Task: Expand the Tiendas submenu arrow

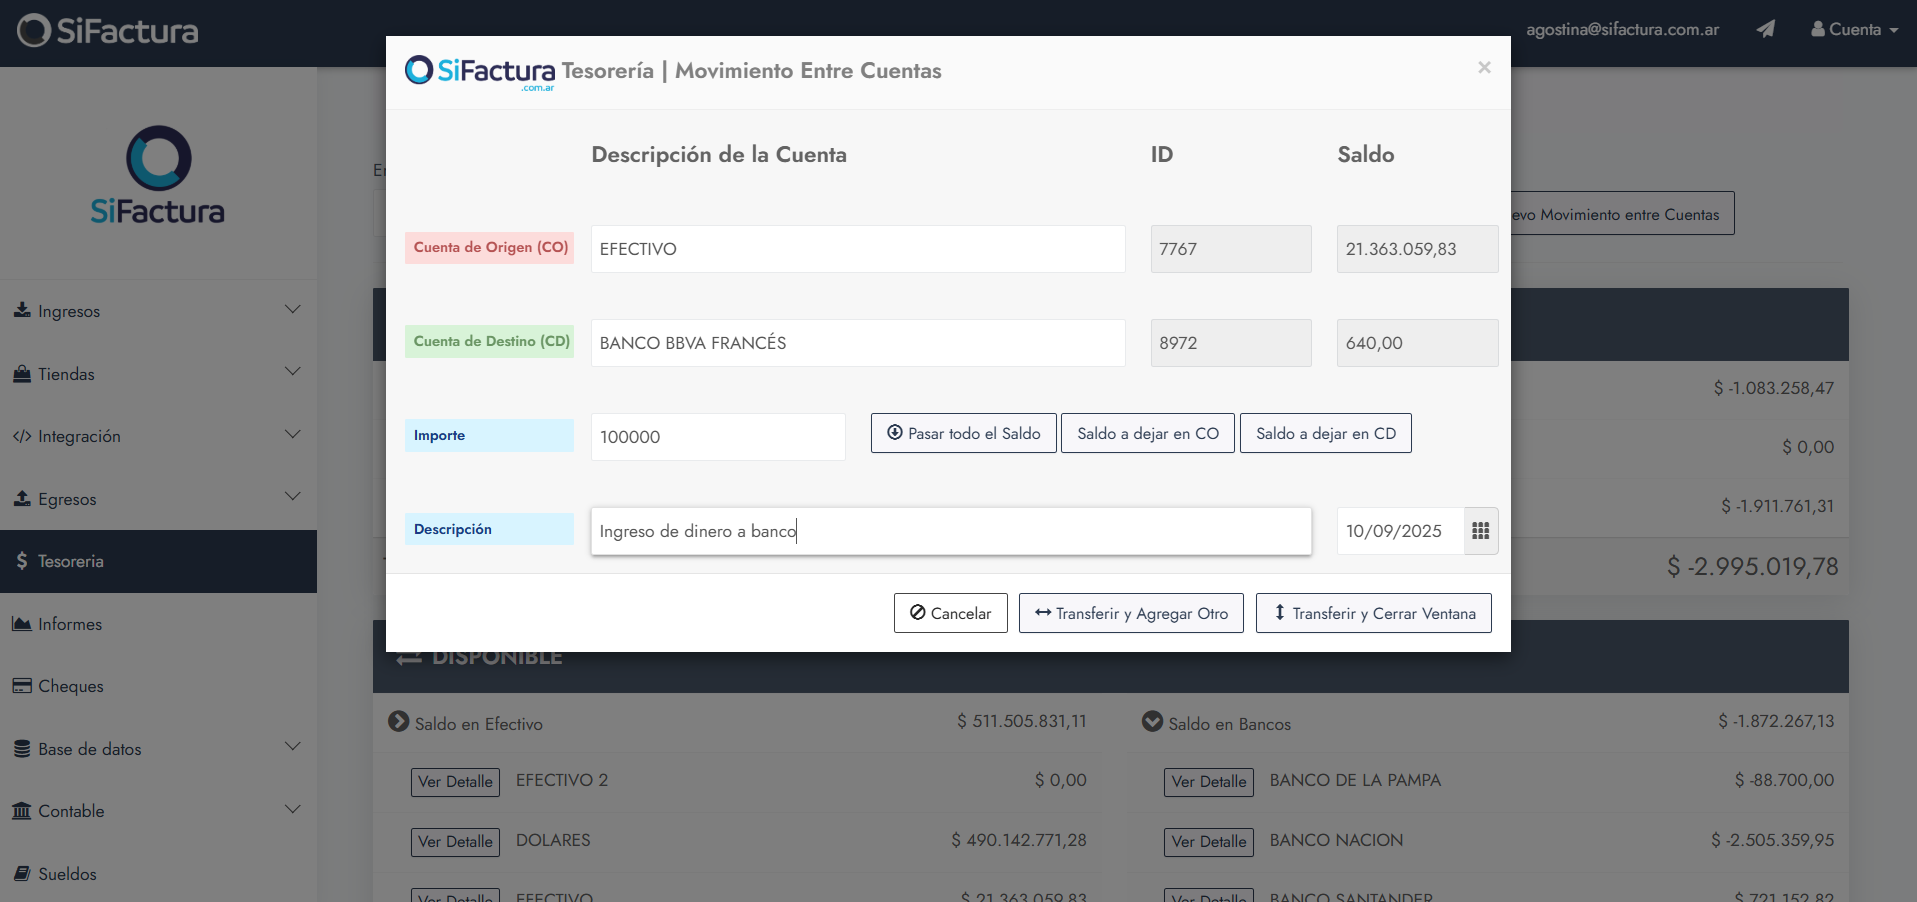Action: click(x=292, y=372)
